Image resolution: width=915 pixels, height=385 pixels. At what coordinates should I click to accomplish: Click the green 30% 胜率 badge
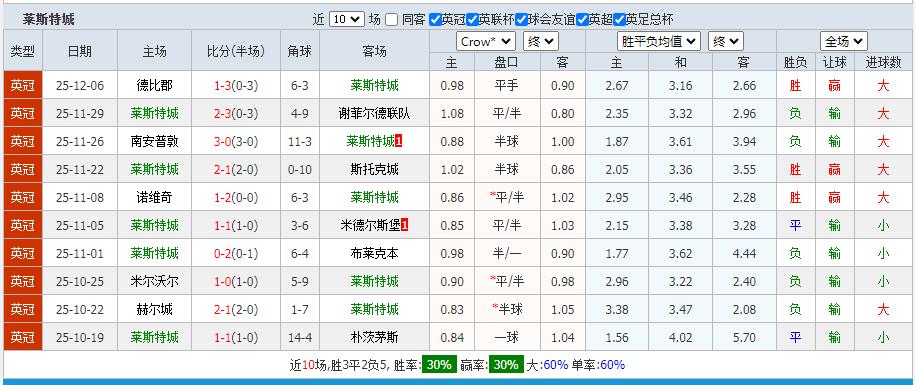[438, 365]
